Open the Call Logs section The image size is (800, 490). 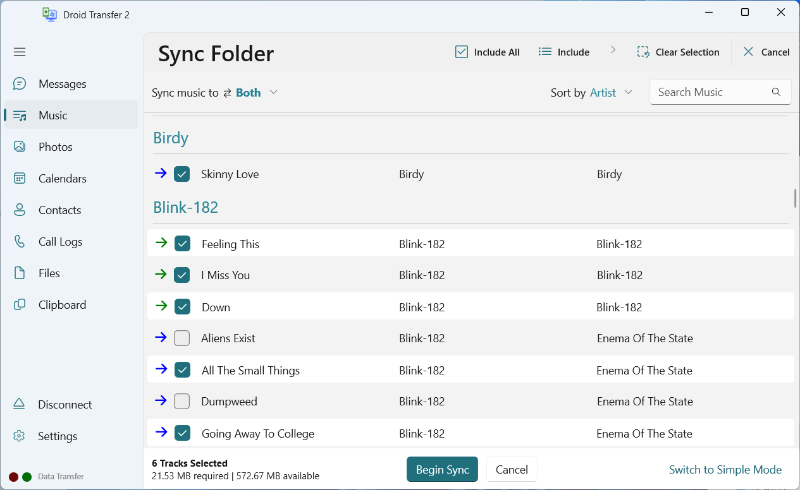pyautogui.click(x=71, y=241)
